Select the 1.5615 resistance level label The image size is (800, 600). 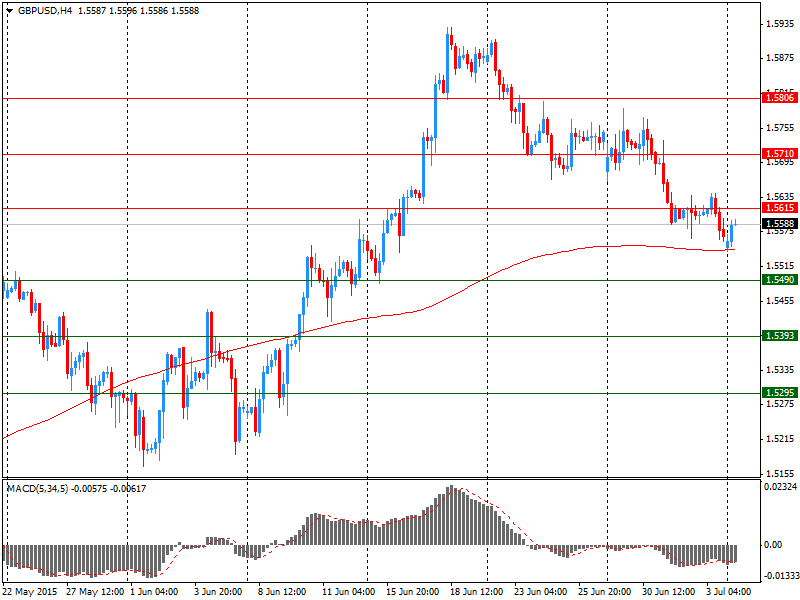(x=780, y=208)
